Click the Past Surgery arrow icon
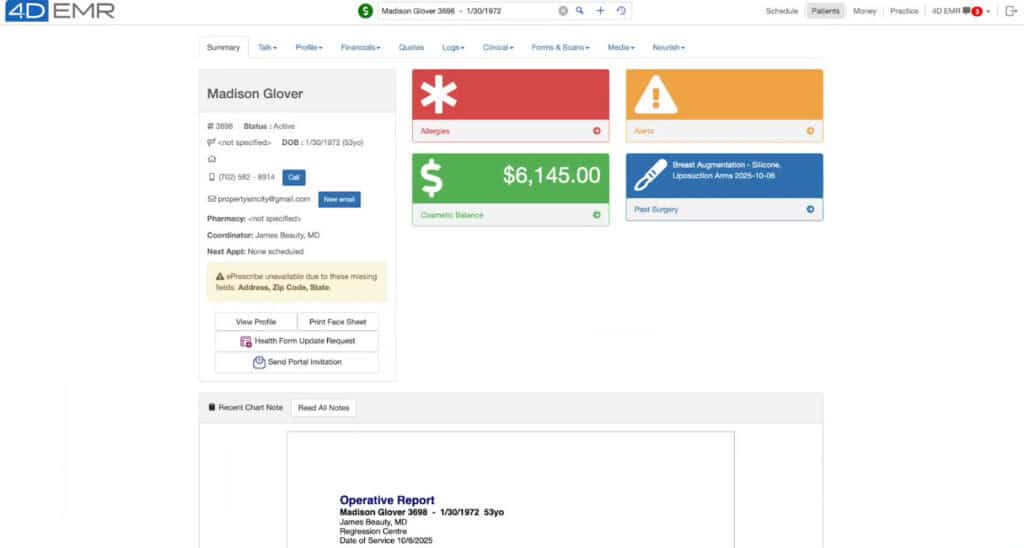This screenshot has height=548, width=1024. click(810, 210)
